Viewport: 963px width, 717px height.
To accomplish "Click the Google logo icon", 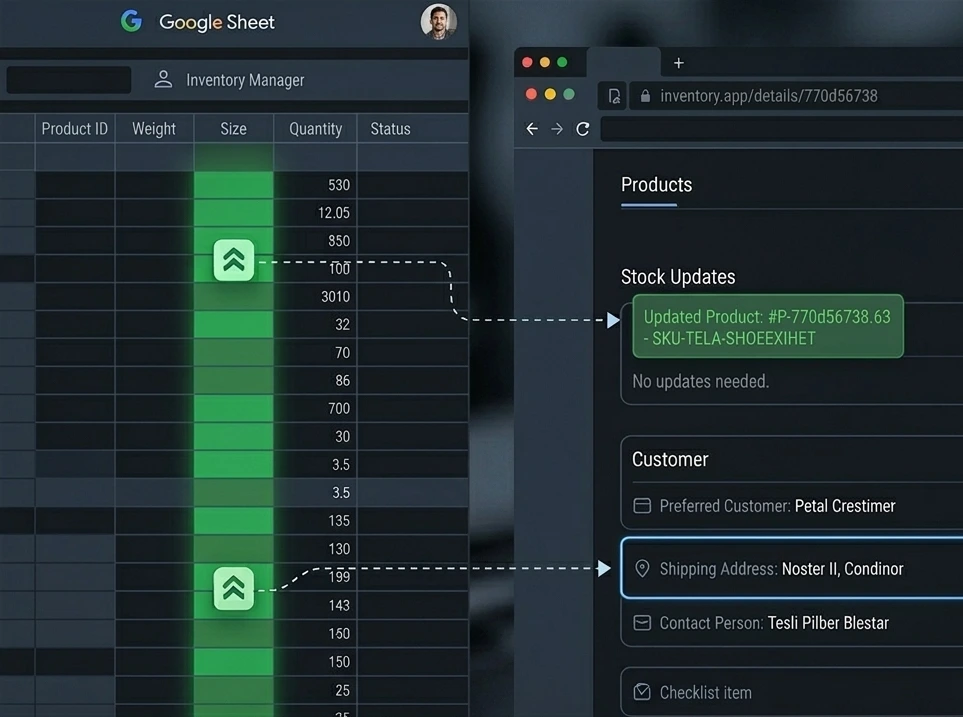I will click(x=131, y=21).
